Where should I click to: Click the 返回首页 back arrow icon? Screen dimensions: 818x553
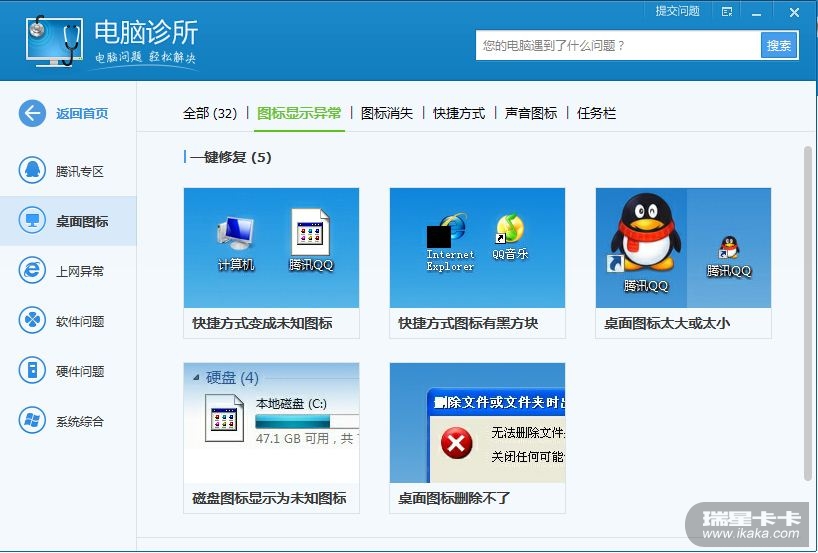(32, 113)
